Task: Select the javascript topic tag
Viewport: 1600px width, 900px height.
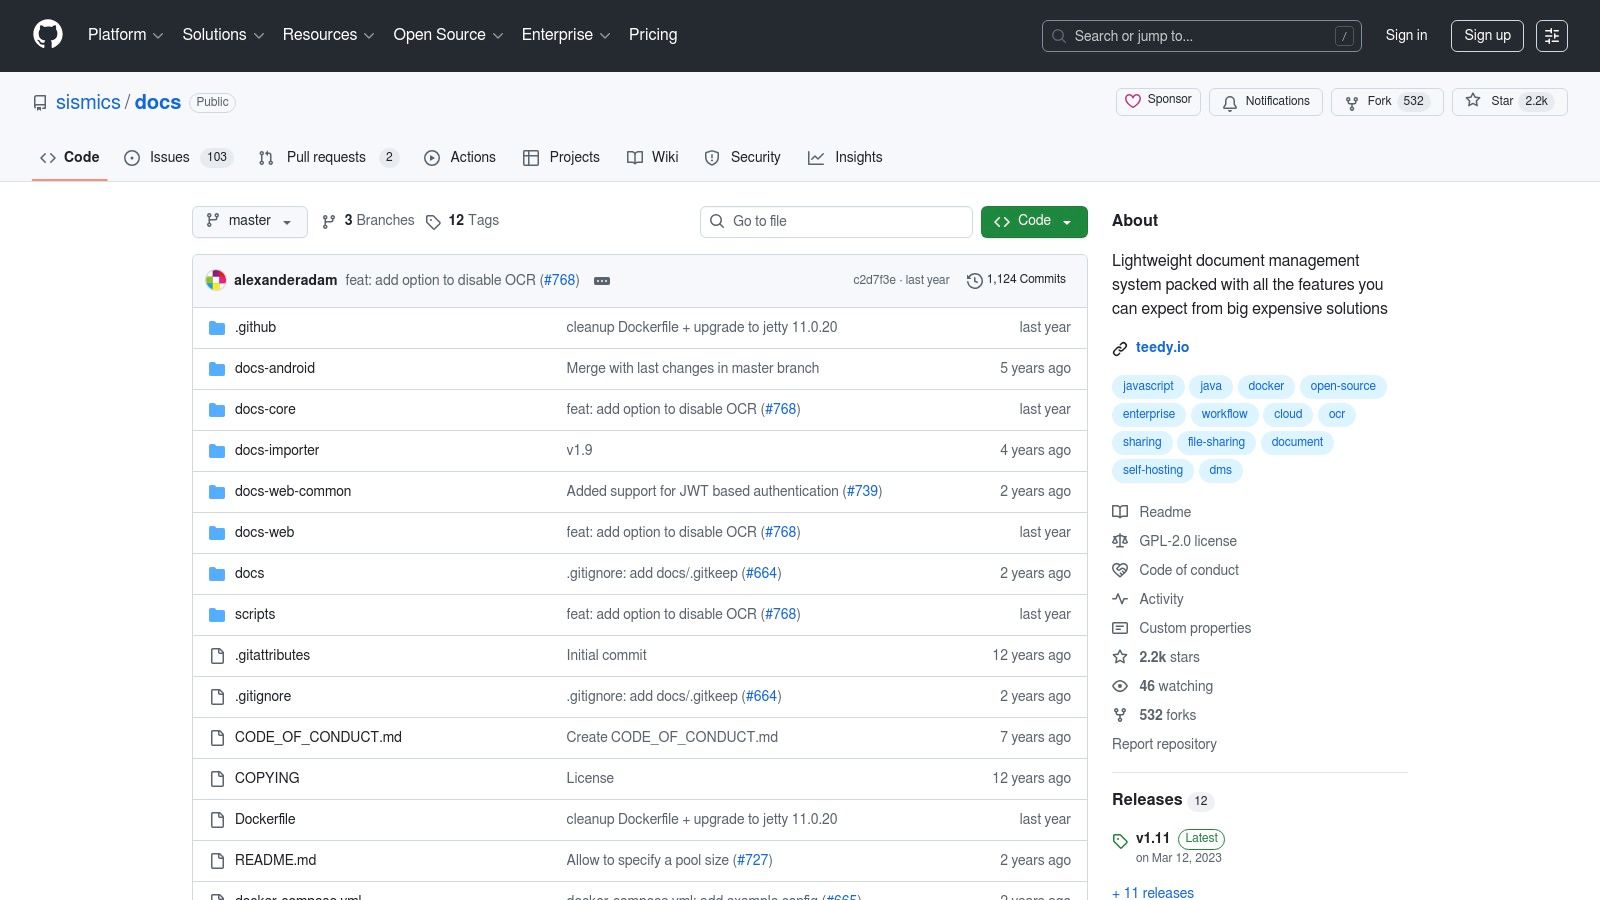Action: point(1148,386)
